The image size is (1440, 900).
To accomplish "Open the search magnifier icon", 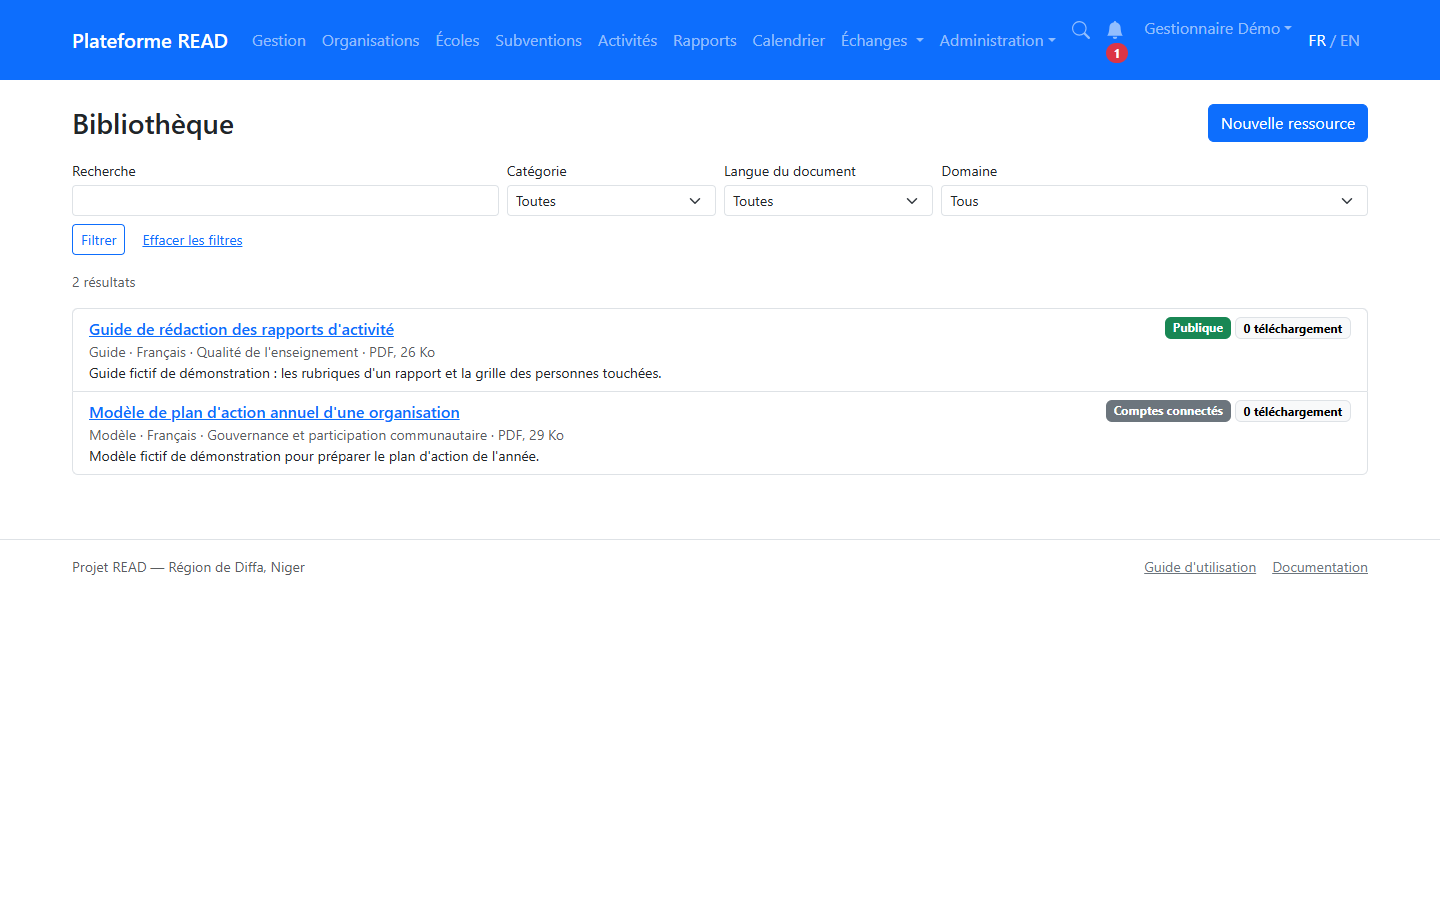I will coord(1081,30).
